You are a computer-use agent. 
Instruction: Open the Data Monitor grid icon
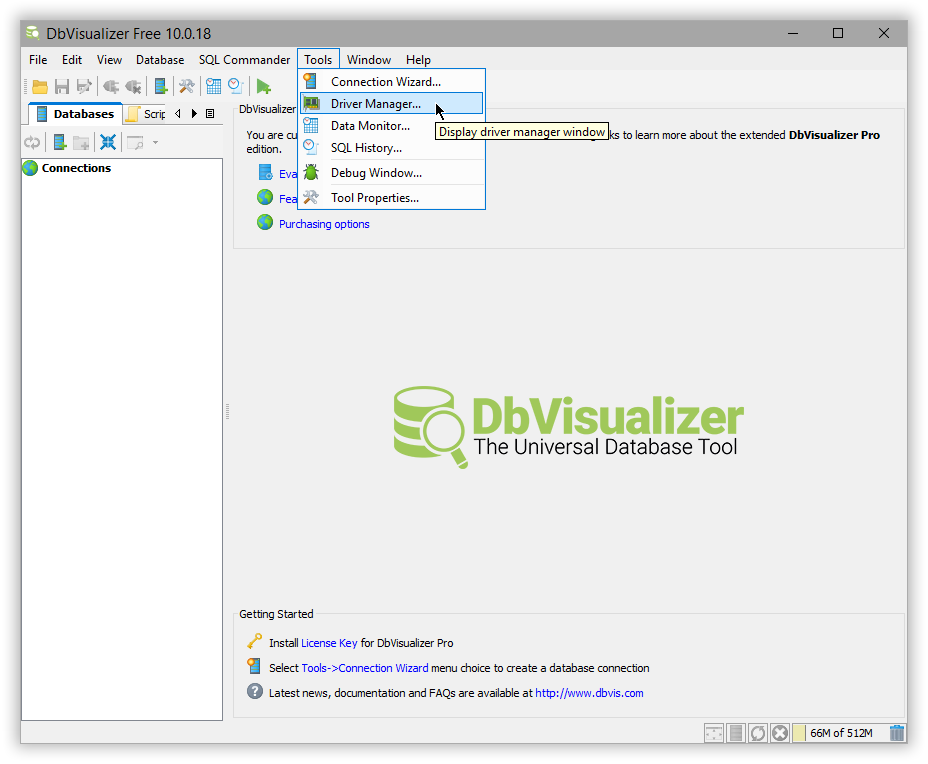213,86
